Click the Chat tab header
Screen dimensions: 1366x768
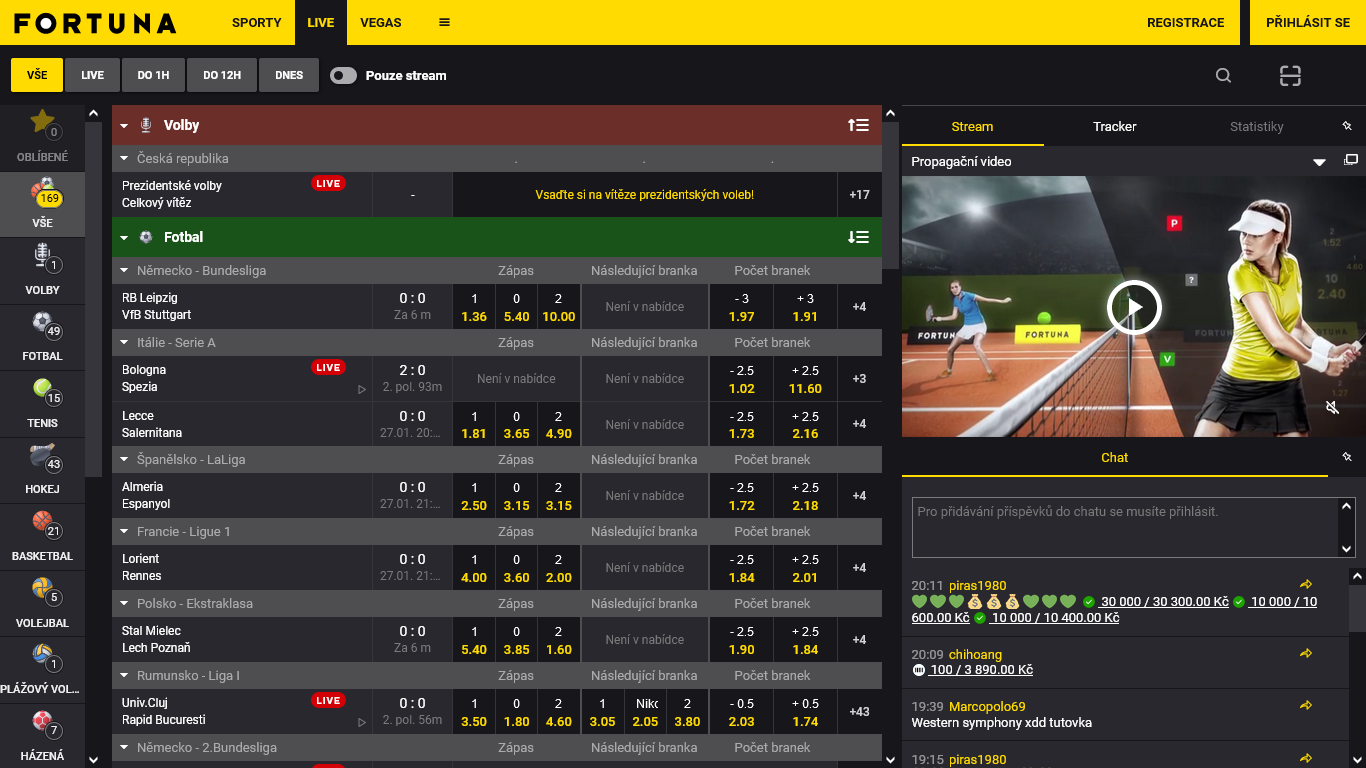tap(1114, 457)
